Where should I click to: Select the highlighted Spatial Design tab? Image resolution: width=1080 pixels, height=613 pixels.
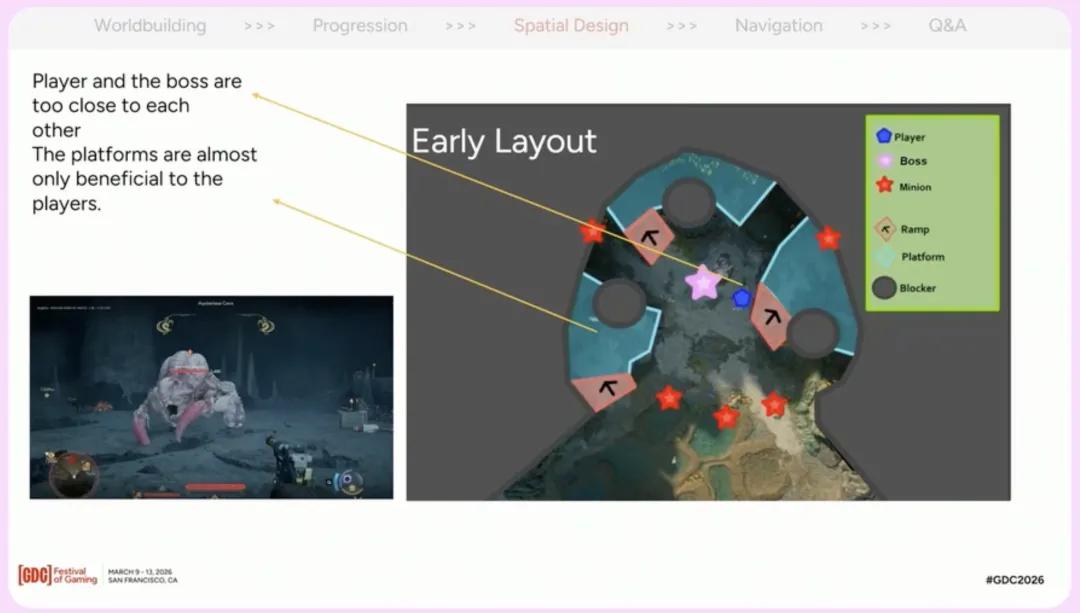[571, 25]
